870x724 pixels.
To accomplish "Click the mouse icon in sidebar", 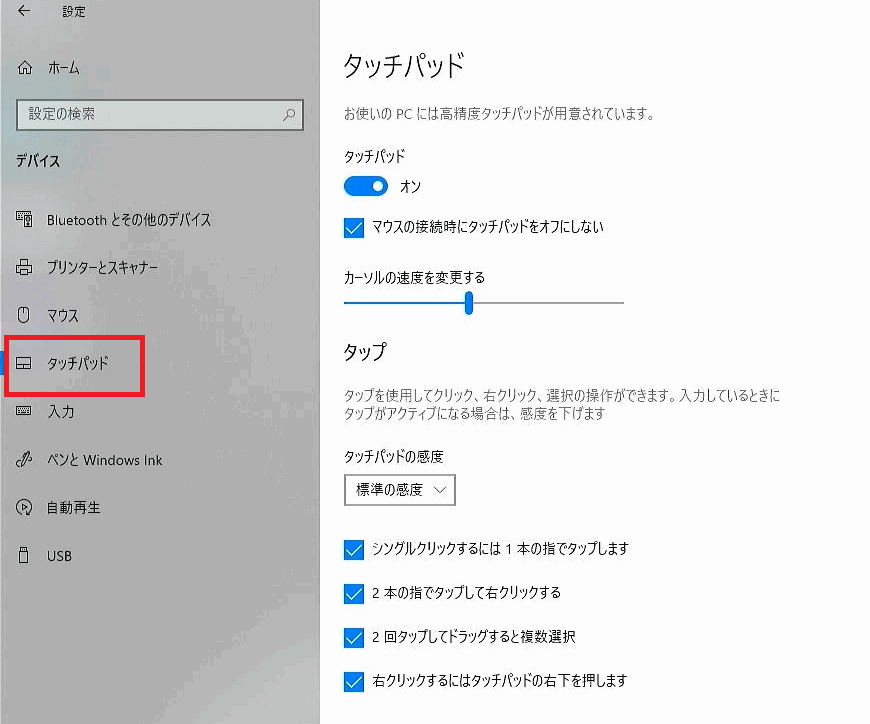I will click(23, 315).
